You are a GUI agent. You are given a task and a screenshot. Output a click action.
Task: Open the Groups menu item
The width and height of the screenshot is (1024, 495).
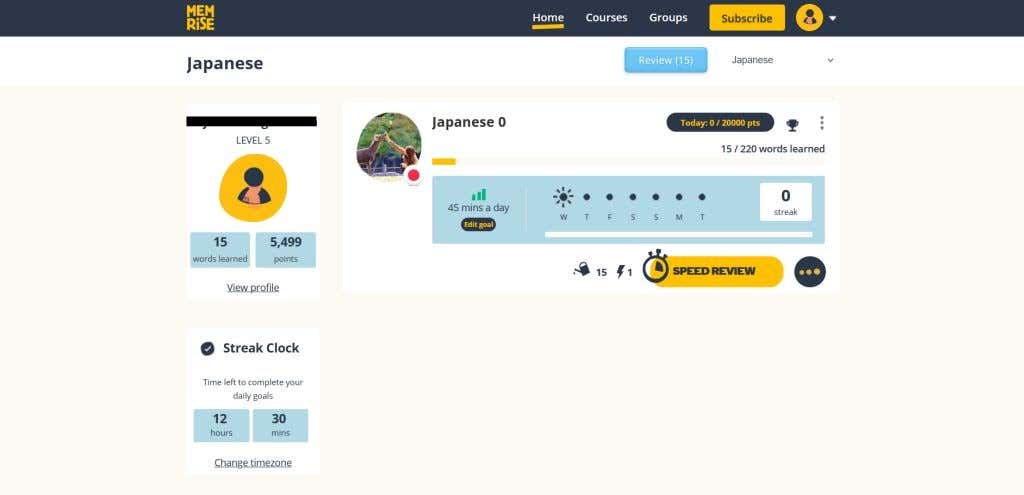pyautogui.click(x=668, y=18)
